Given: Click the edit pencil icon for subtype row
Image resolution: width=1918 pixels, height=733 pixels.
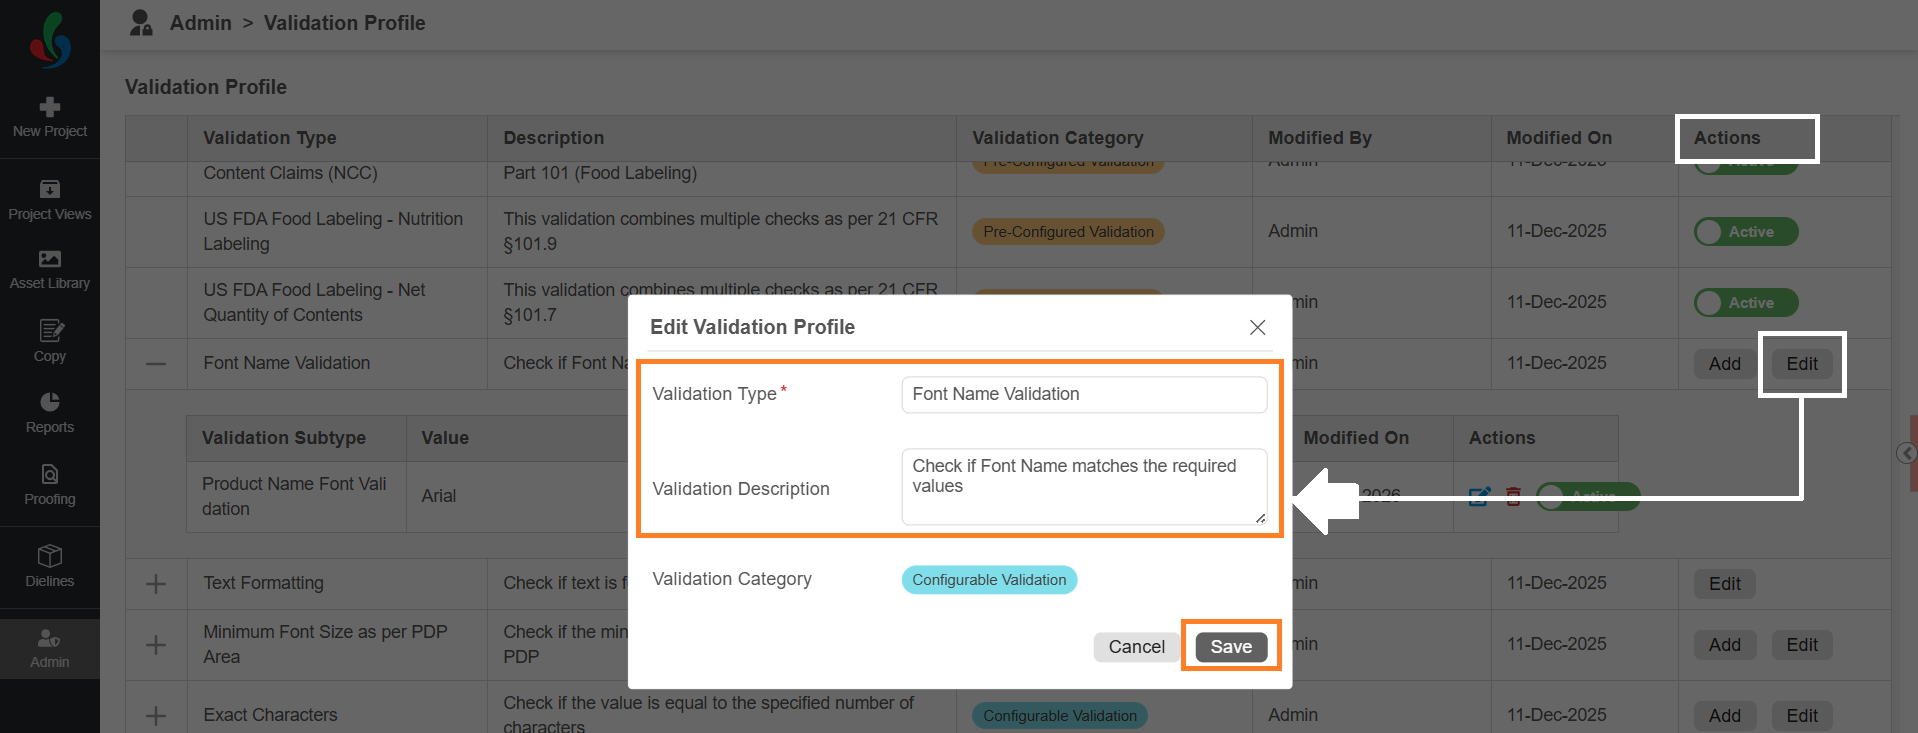Looking at the screenshot, I should coord(1479,496).
